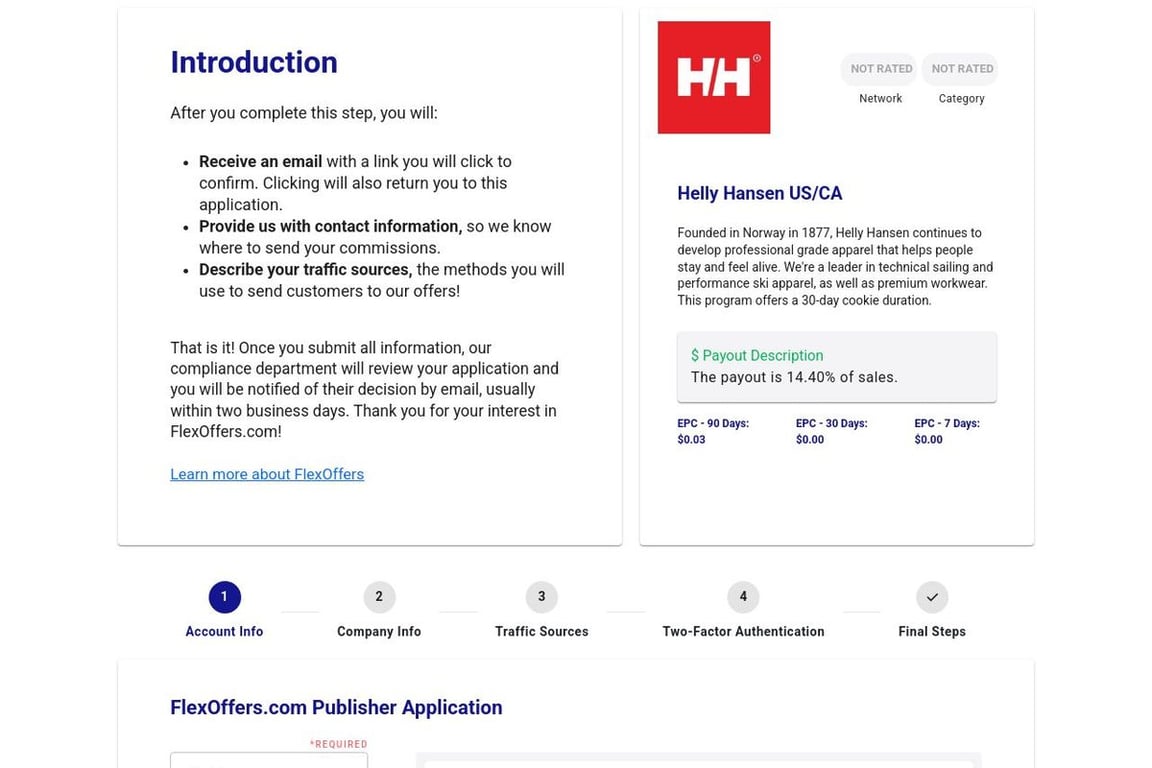Click the FlexOffers.com Publisher Application heading
The width and height of the screenshot is (1152, 768).
click(x=336, y=707)
